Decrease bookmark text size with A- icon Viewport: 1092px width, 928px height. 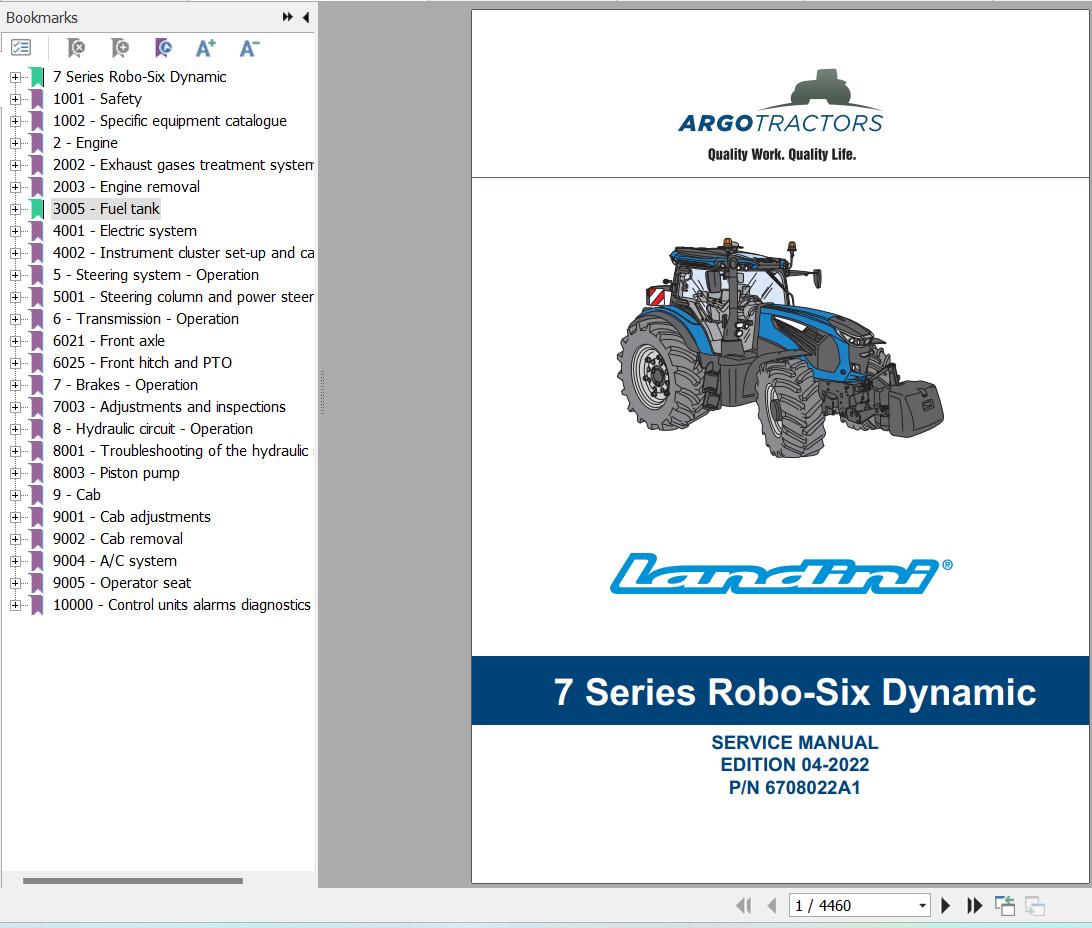pyautogui.click(x=249, y=47)
